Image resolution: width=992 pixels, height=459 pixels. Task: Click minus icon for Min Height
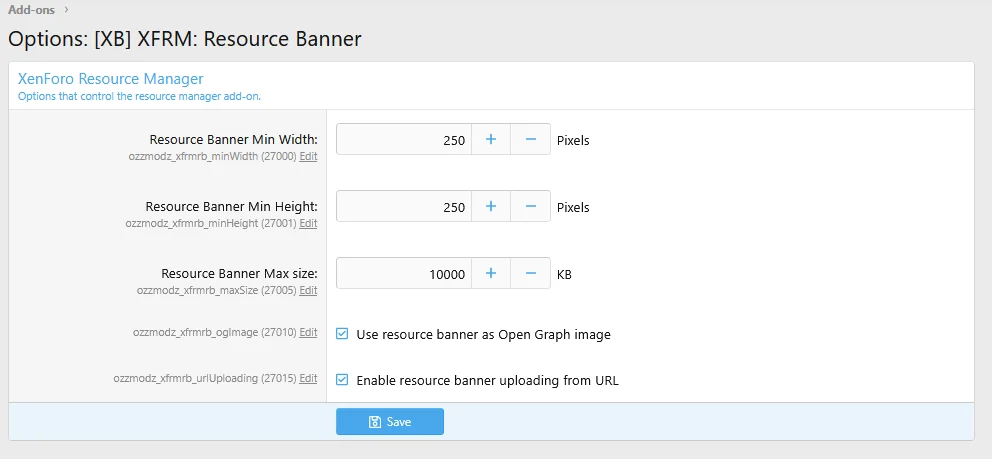[530, 207]
